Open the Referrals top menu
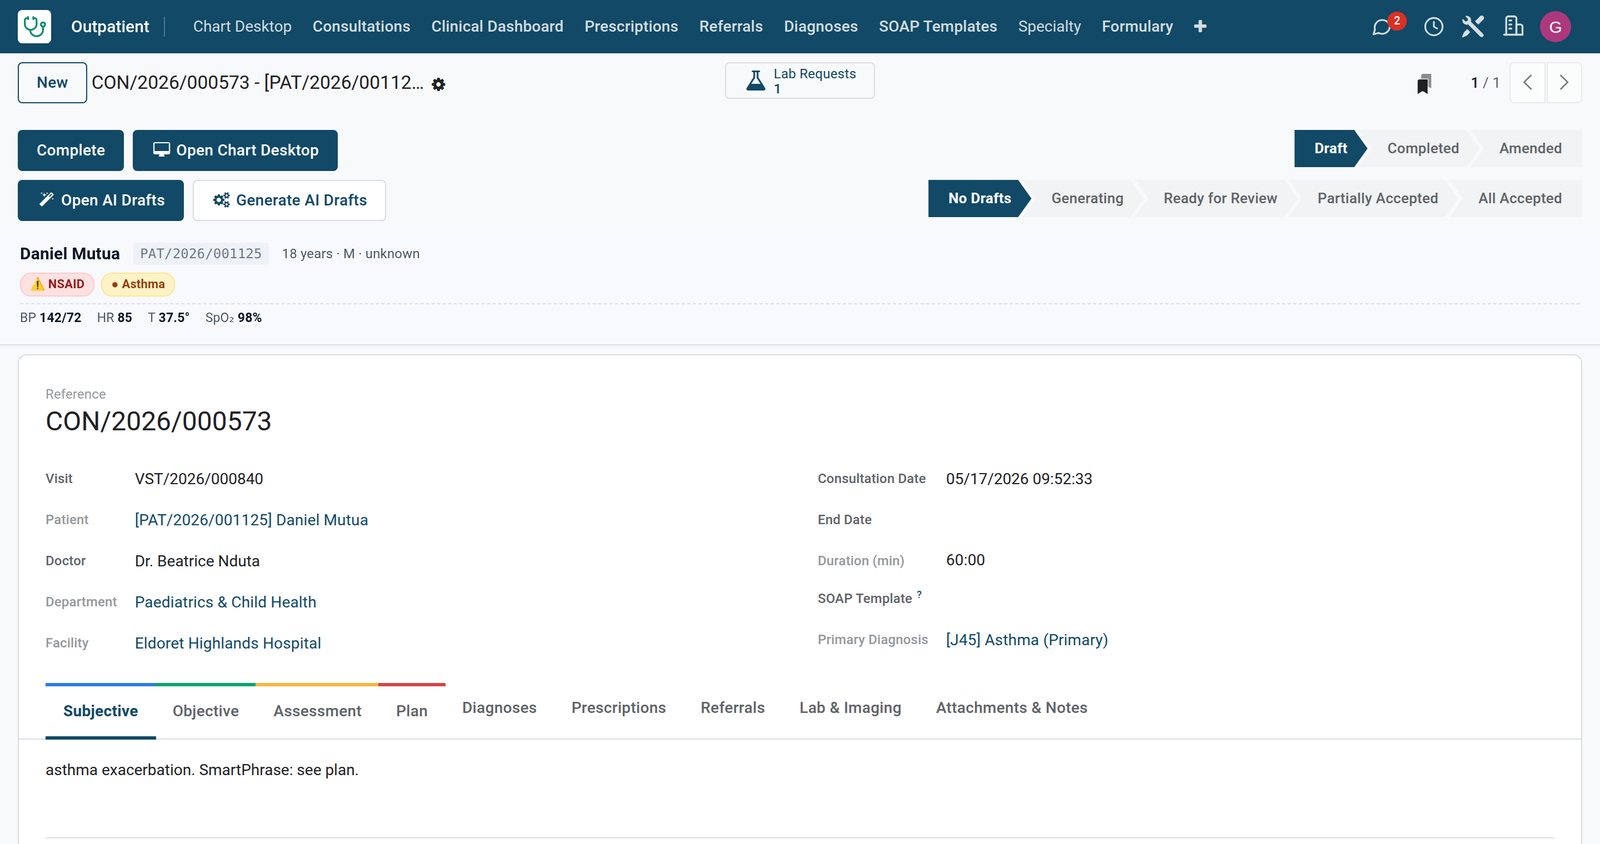1600x844 pixels. (x=731, y=26)
